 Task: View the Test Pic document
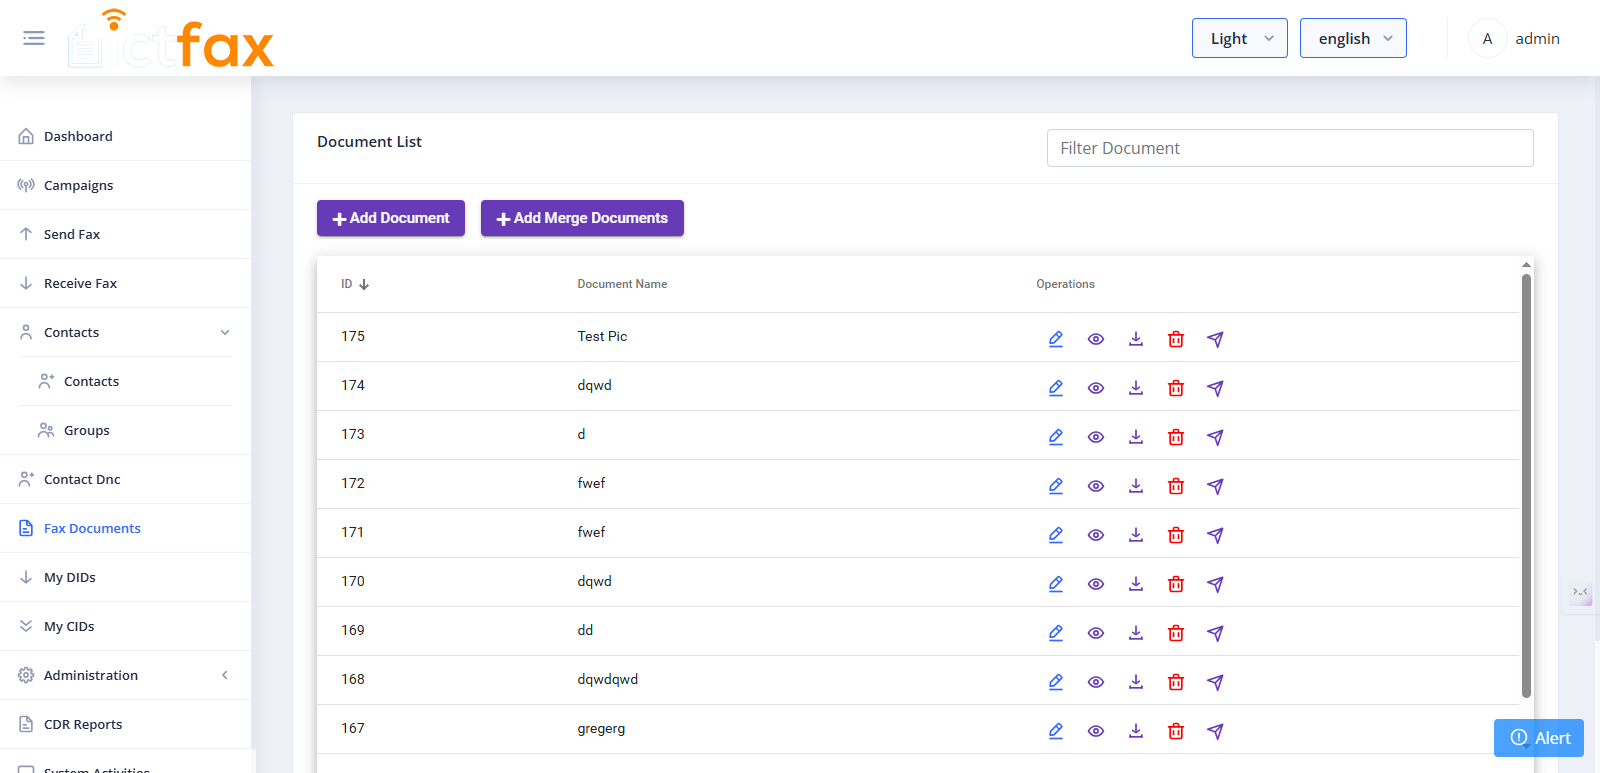coord(1096,339)
